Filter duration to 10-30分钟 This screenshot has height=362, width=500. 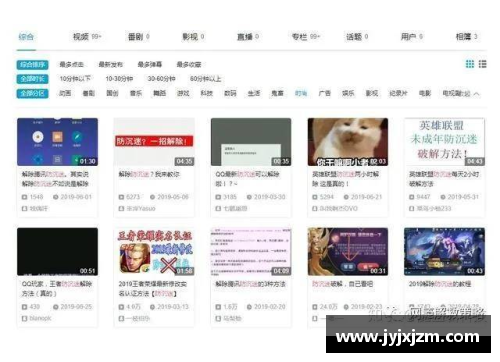pyautogui.click(x=119, y=79)
